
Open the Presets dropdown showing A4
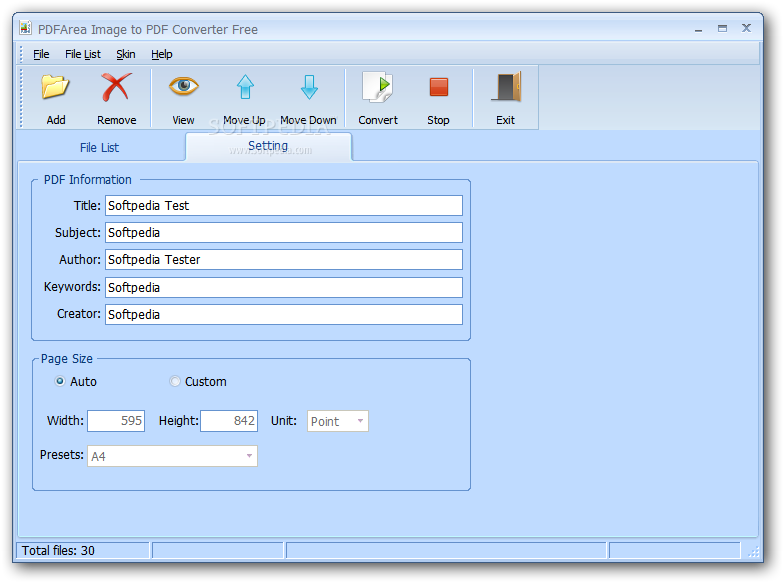pyautogui.click(x=172, y=456)
